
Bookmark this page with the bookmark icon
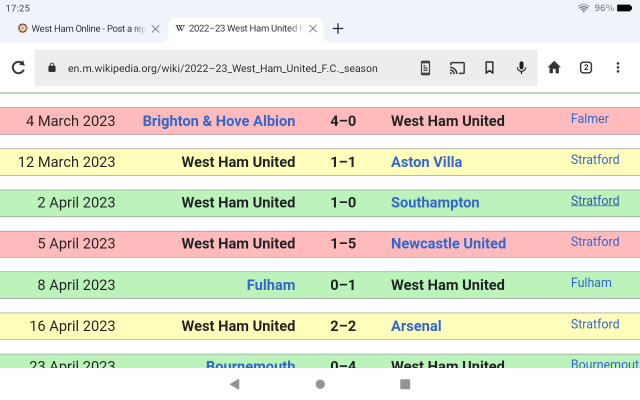(x=489, y=68)
